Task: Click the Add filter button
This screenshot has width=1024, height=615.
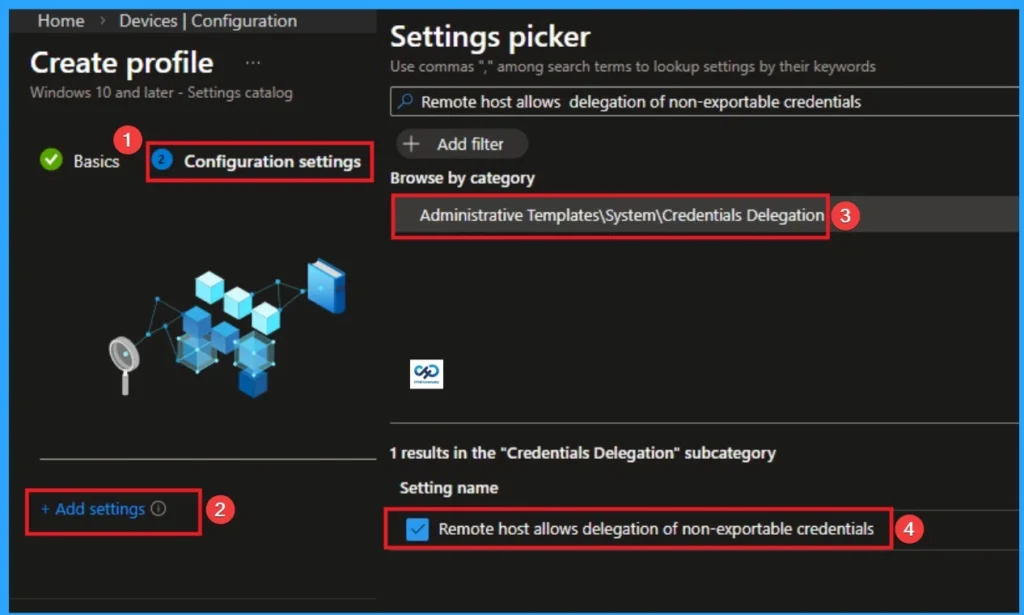Action: (x=460, y=143)
